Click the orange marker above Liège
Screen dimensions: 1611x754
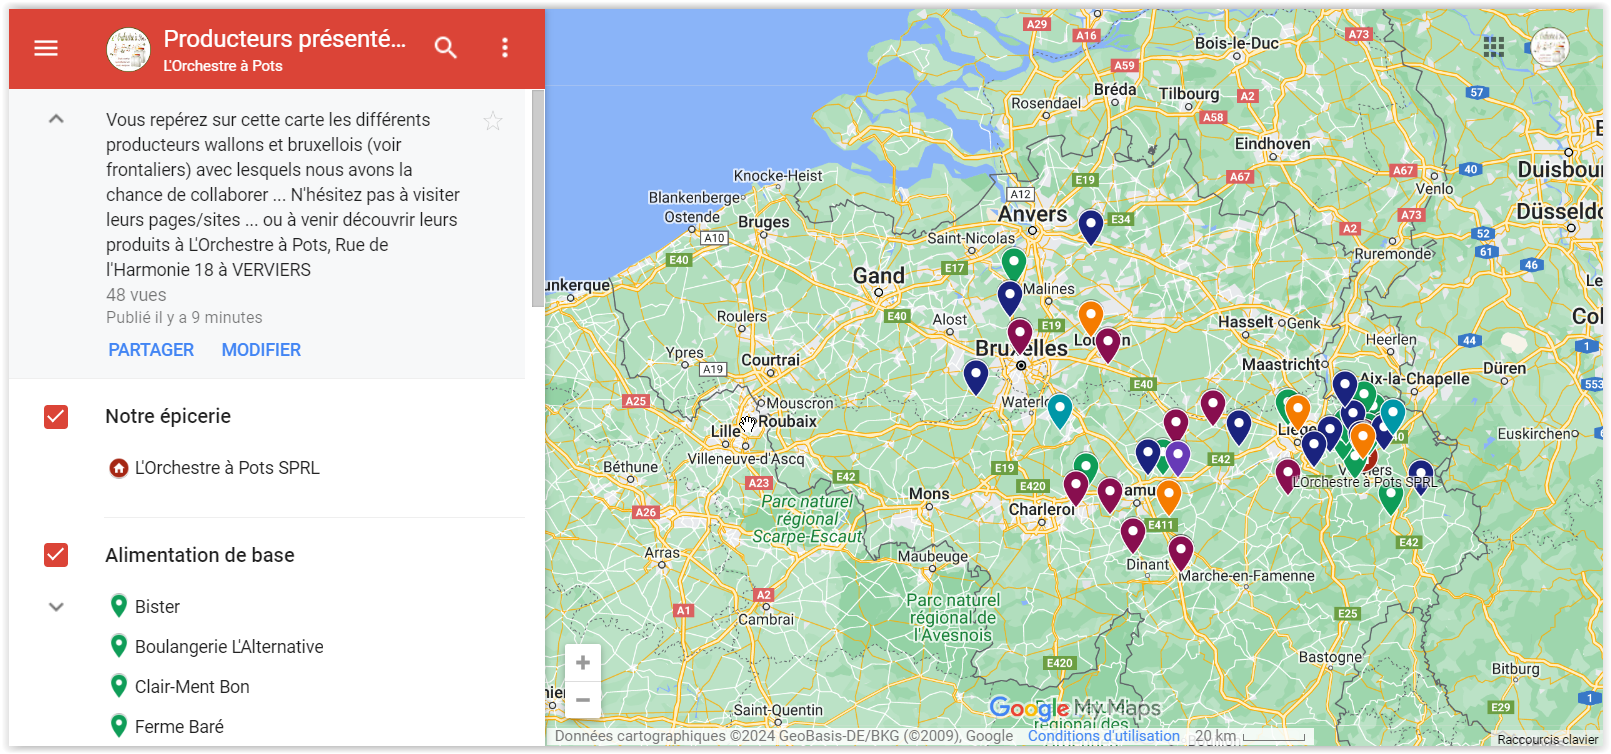pos(1298,411)
